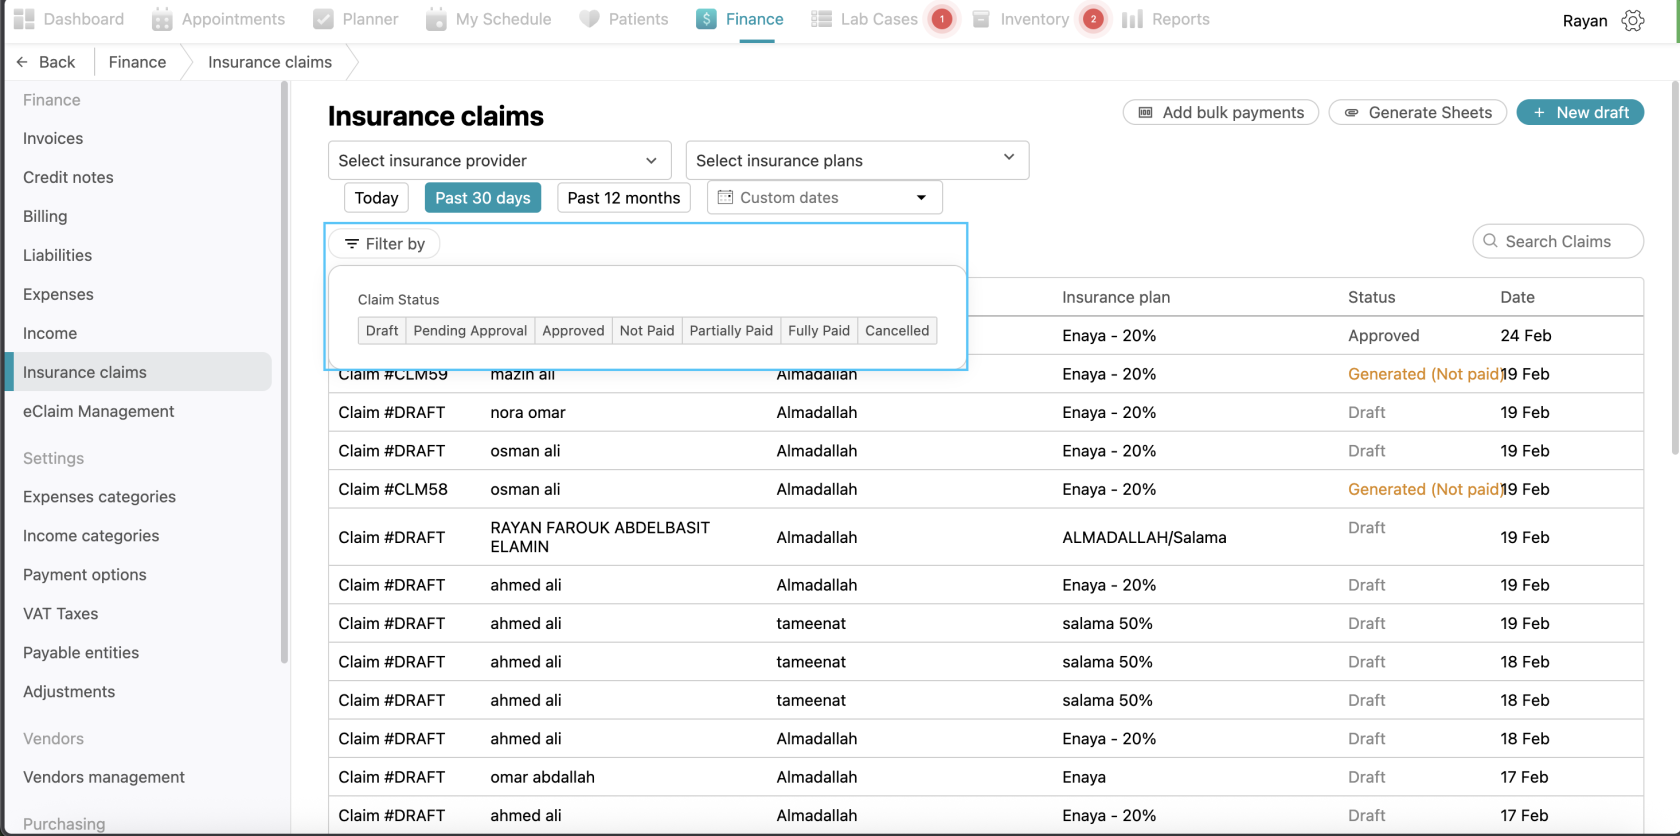The height and width of the screenshot is (836, 1680).
Task: Click the Dashboard grid icon
Action: (x=24, y=19)
